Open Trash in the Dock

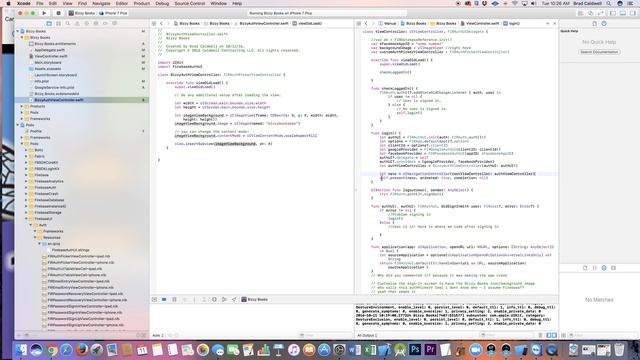click(619, 349)
